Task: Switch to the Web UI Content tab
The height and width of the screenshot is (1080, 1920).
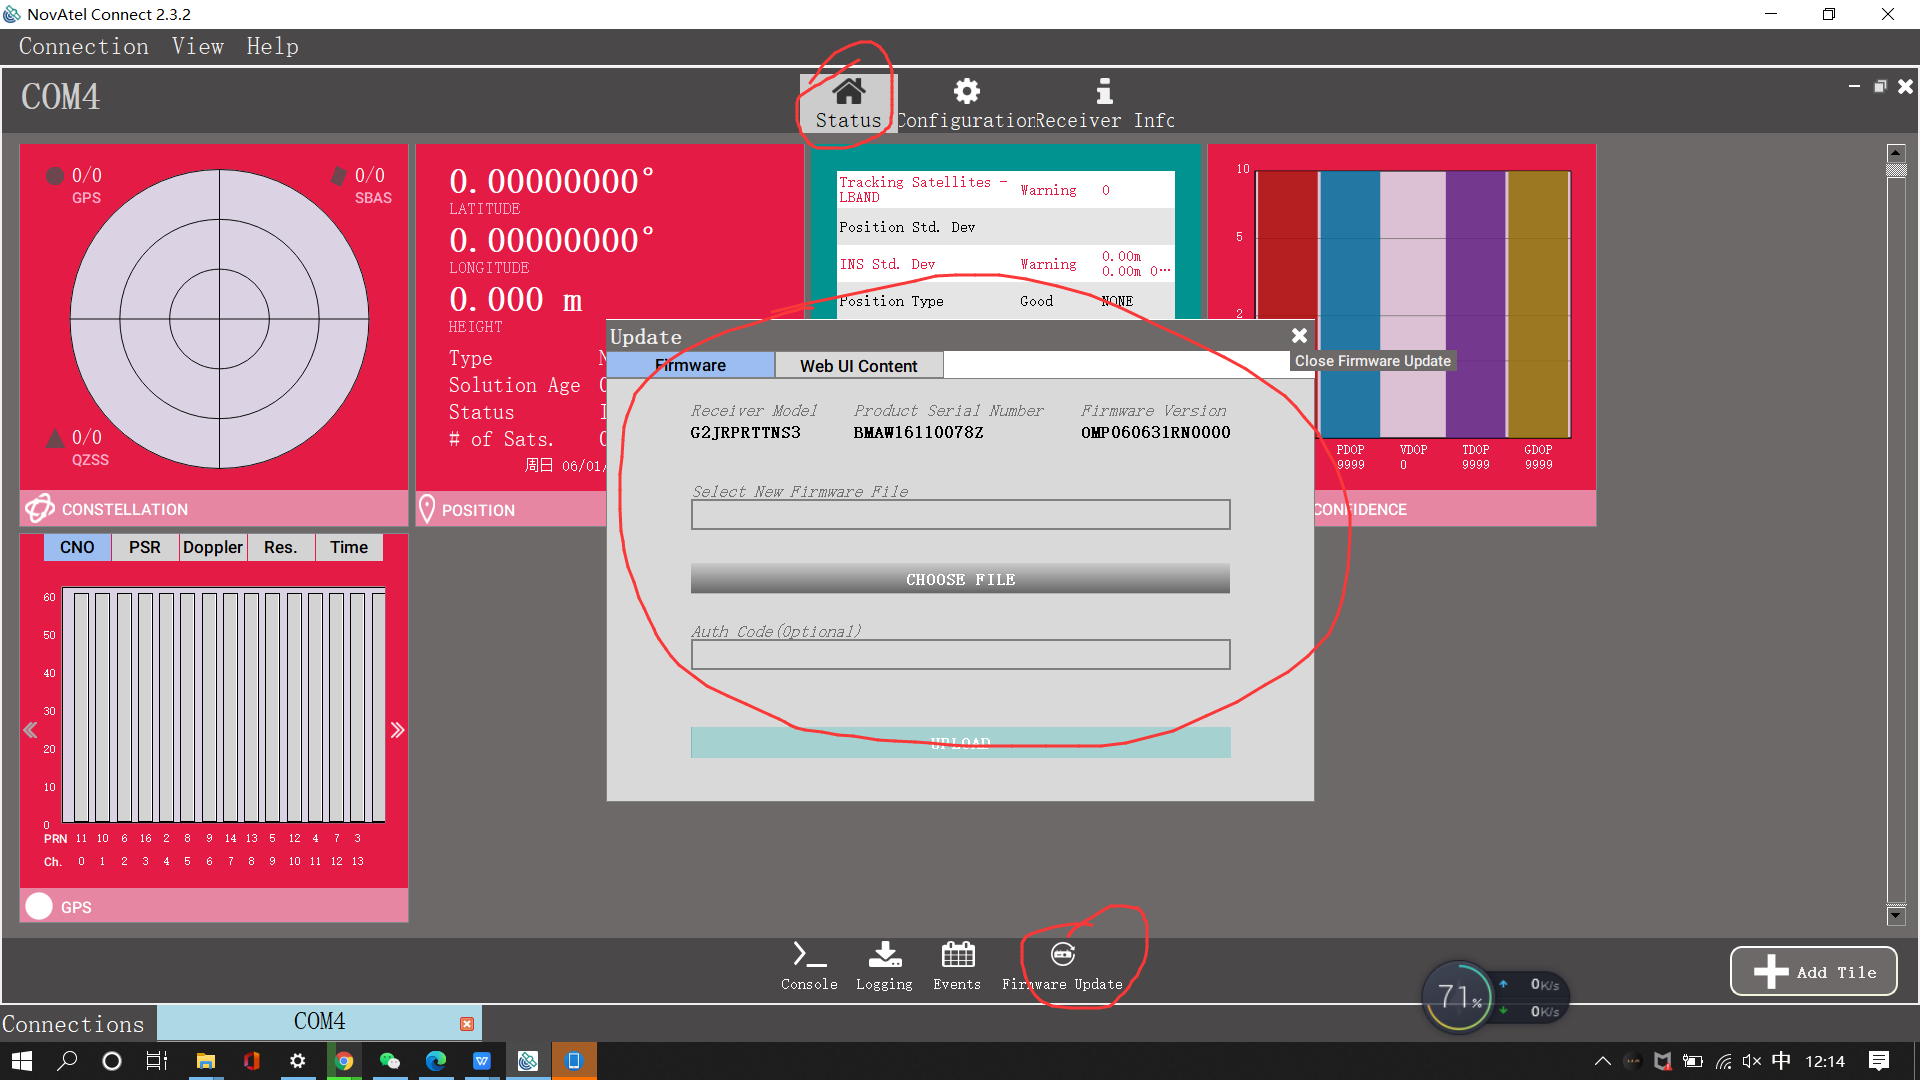Action: [858, 365]
